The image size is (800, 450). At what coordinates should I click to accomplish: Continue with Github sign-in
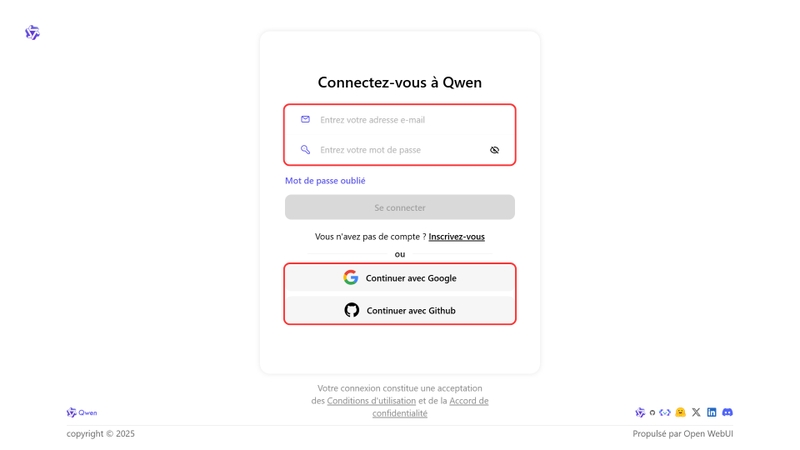400,310
